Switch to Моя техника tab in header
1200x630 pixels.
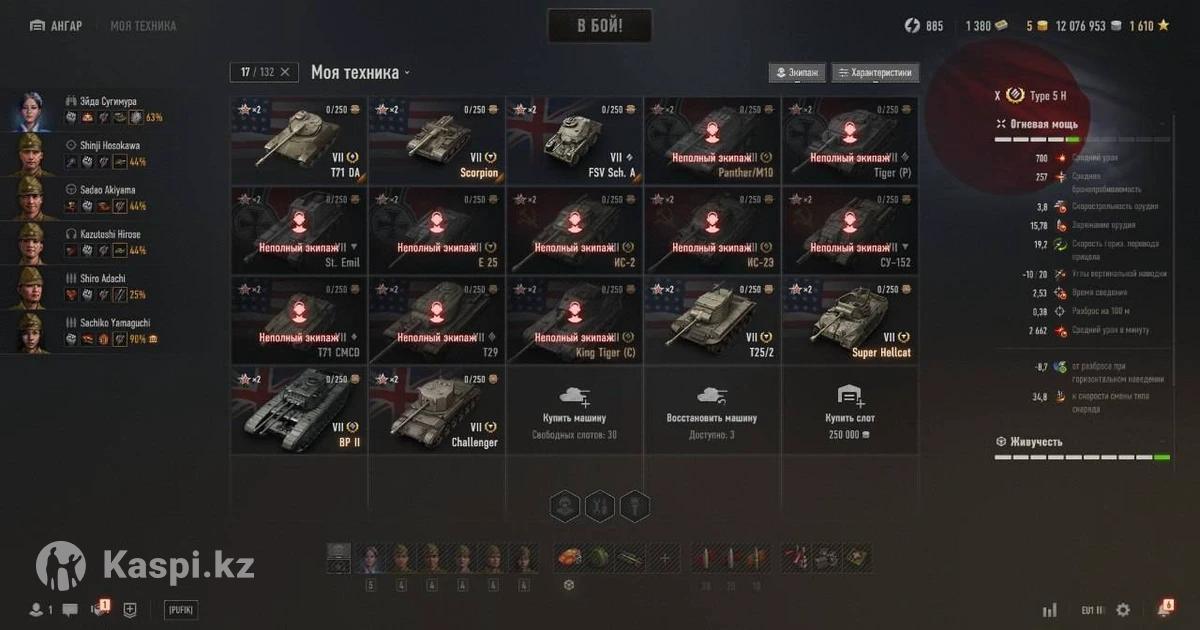(x=143, y=26)
